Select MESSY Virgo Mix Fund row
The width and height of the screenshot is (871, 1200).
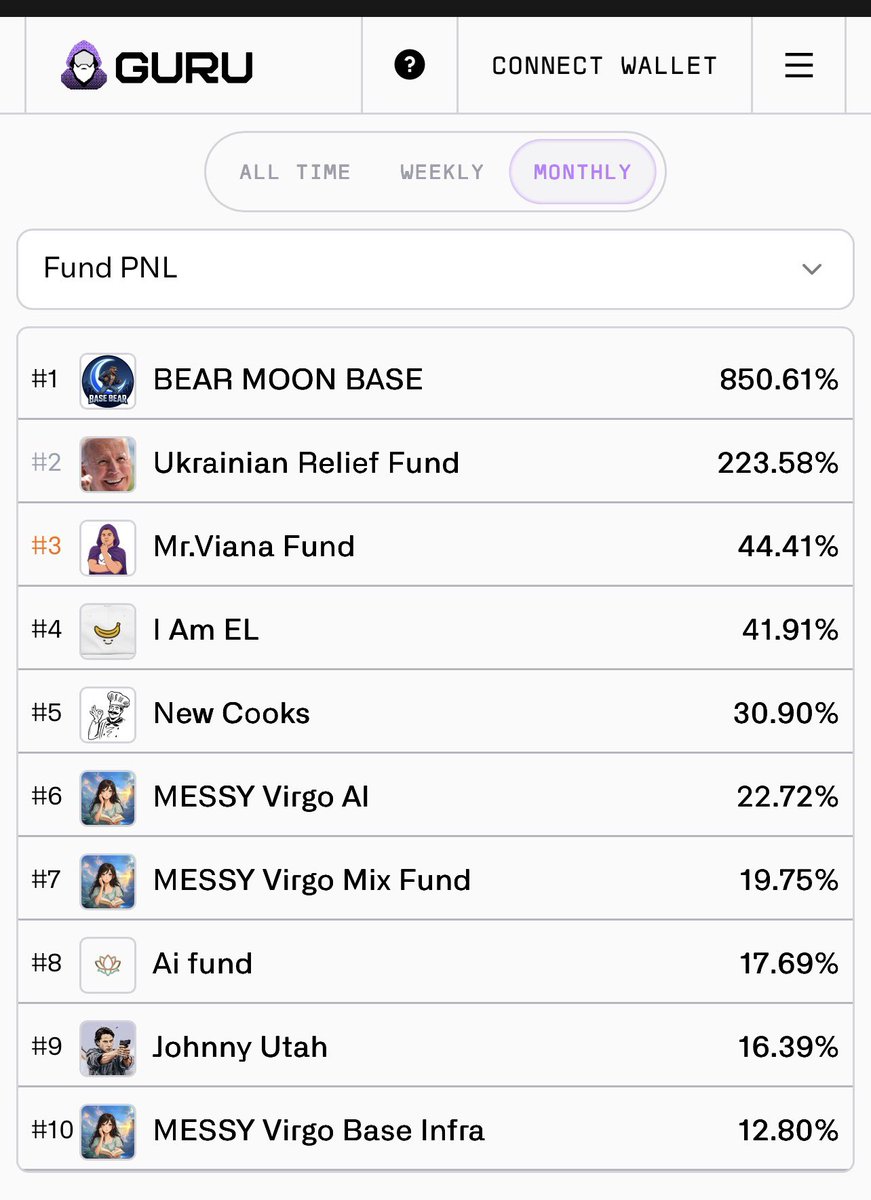click(x=435, y=880)
